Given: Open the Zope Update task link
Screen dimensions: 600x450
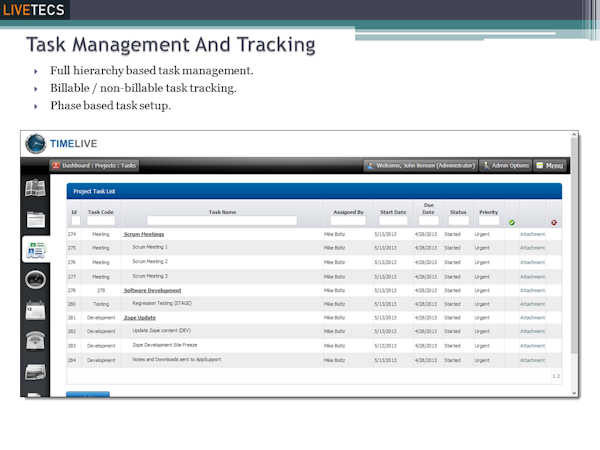Looking at the screenshot, I should tap(140, 318).
